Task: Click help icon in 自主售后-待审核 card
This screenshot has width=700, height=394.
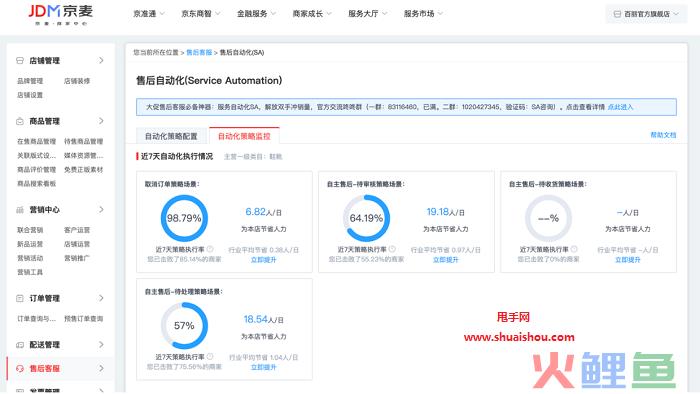Action: (x=392, y=249)
